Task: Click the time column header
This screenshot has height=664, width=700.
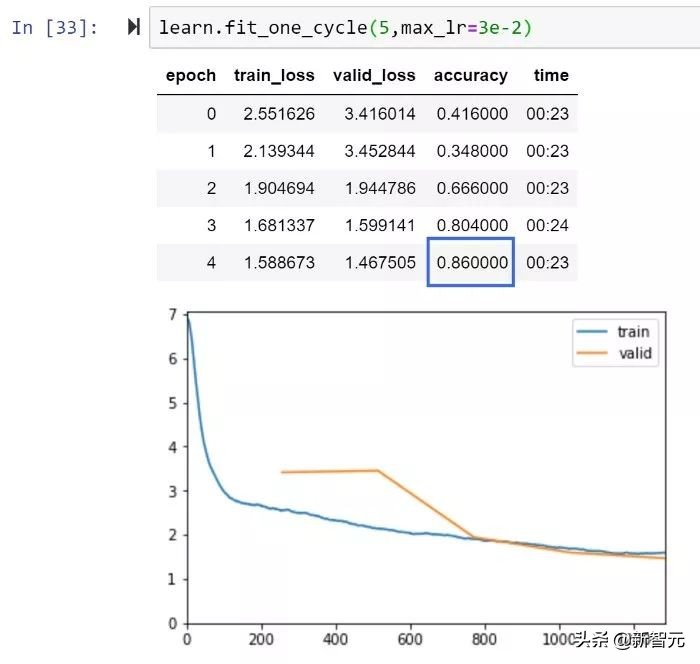Action: (551, 75)
